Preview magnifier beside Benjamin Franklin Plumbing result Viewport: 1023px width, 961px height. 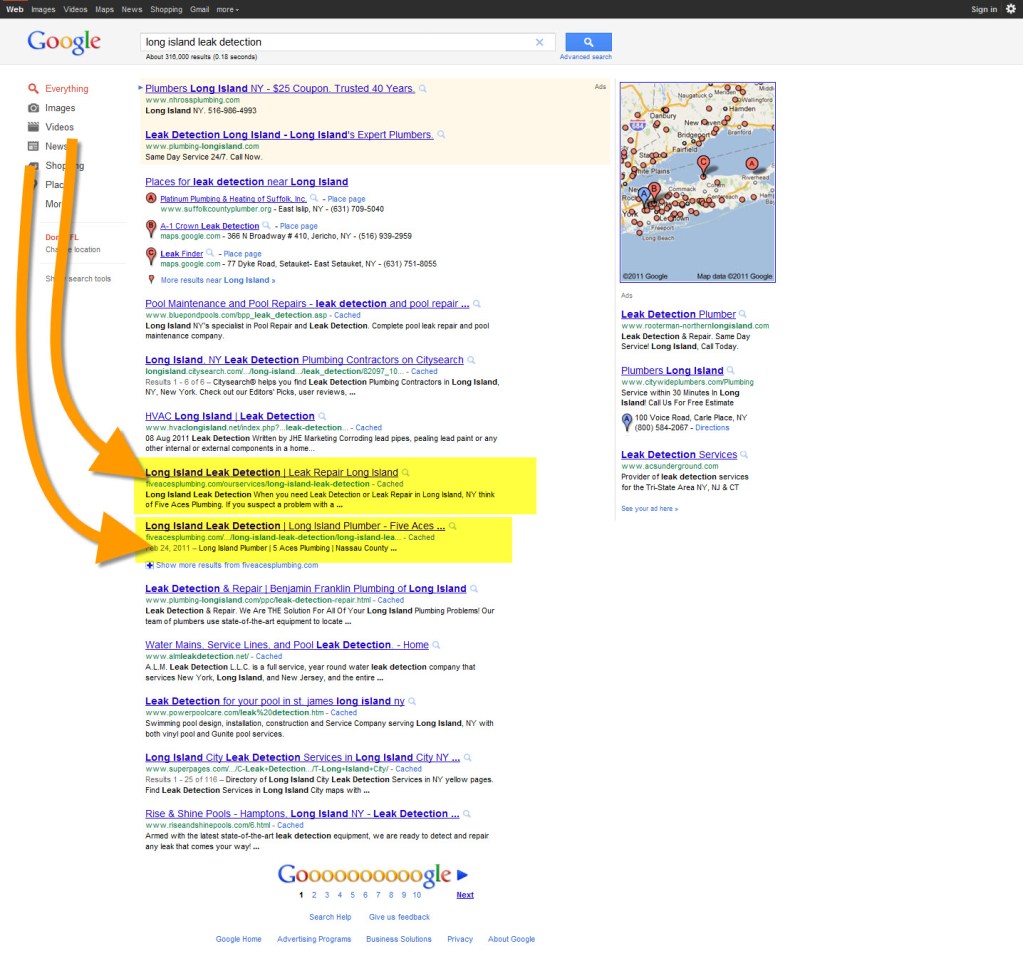[474, 589]
